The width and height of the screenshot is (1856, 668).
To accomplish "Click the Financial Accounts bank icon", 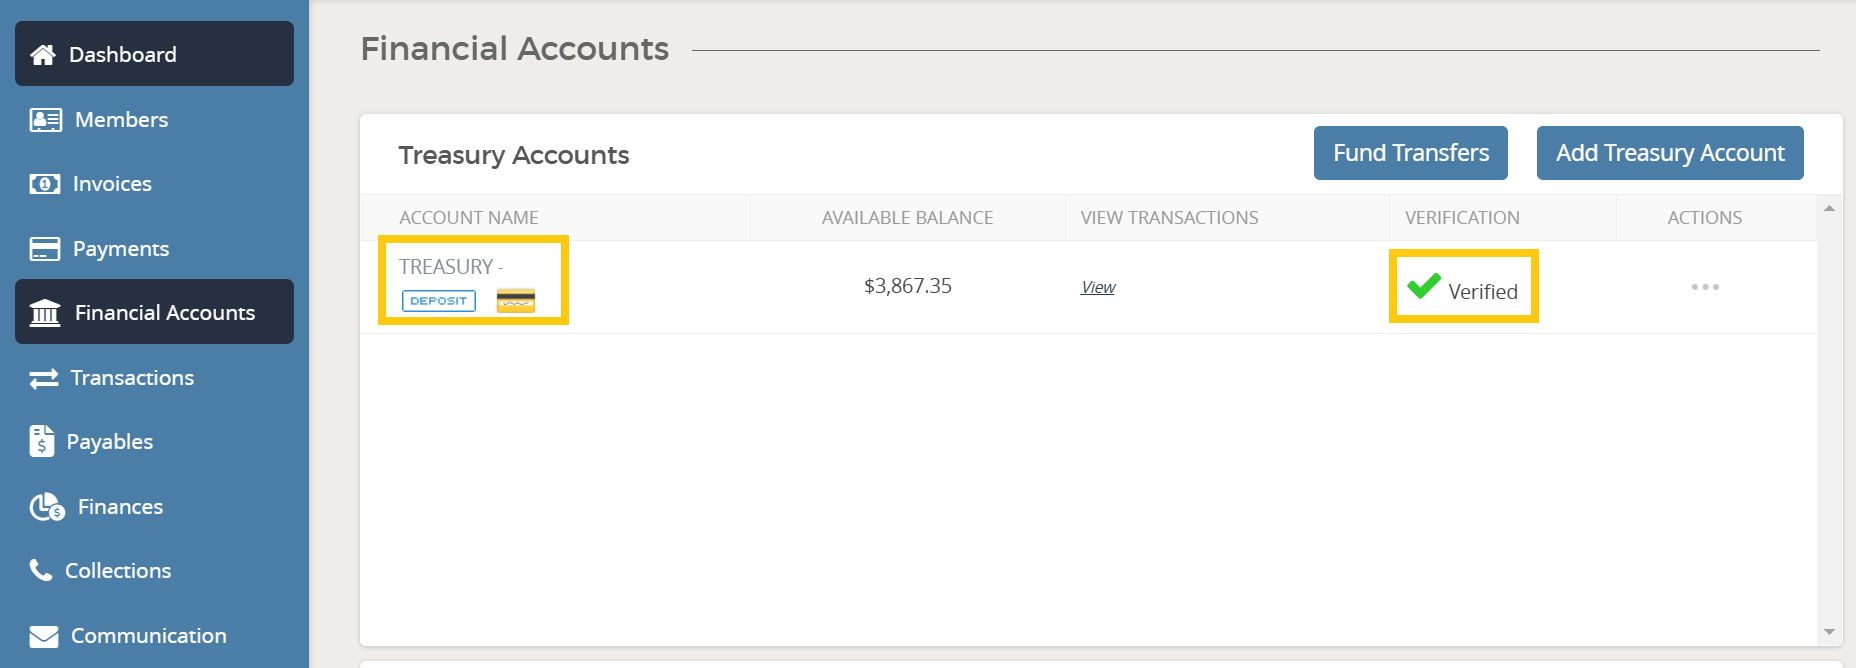I will [45, 313].
